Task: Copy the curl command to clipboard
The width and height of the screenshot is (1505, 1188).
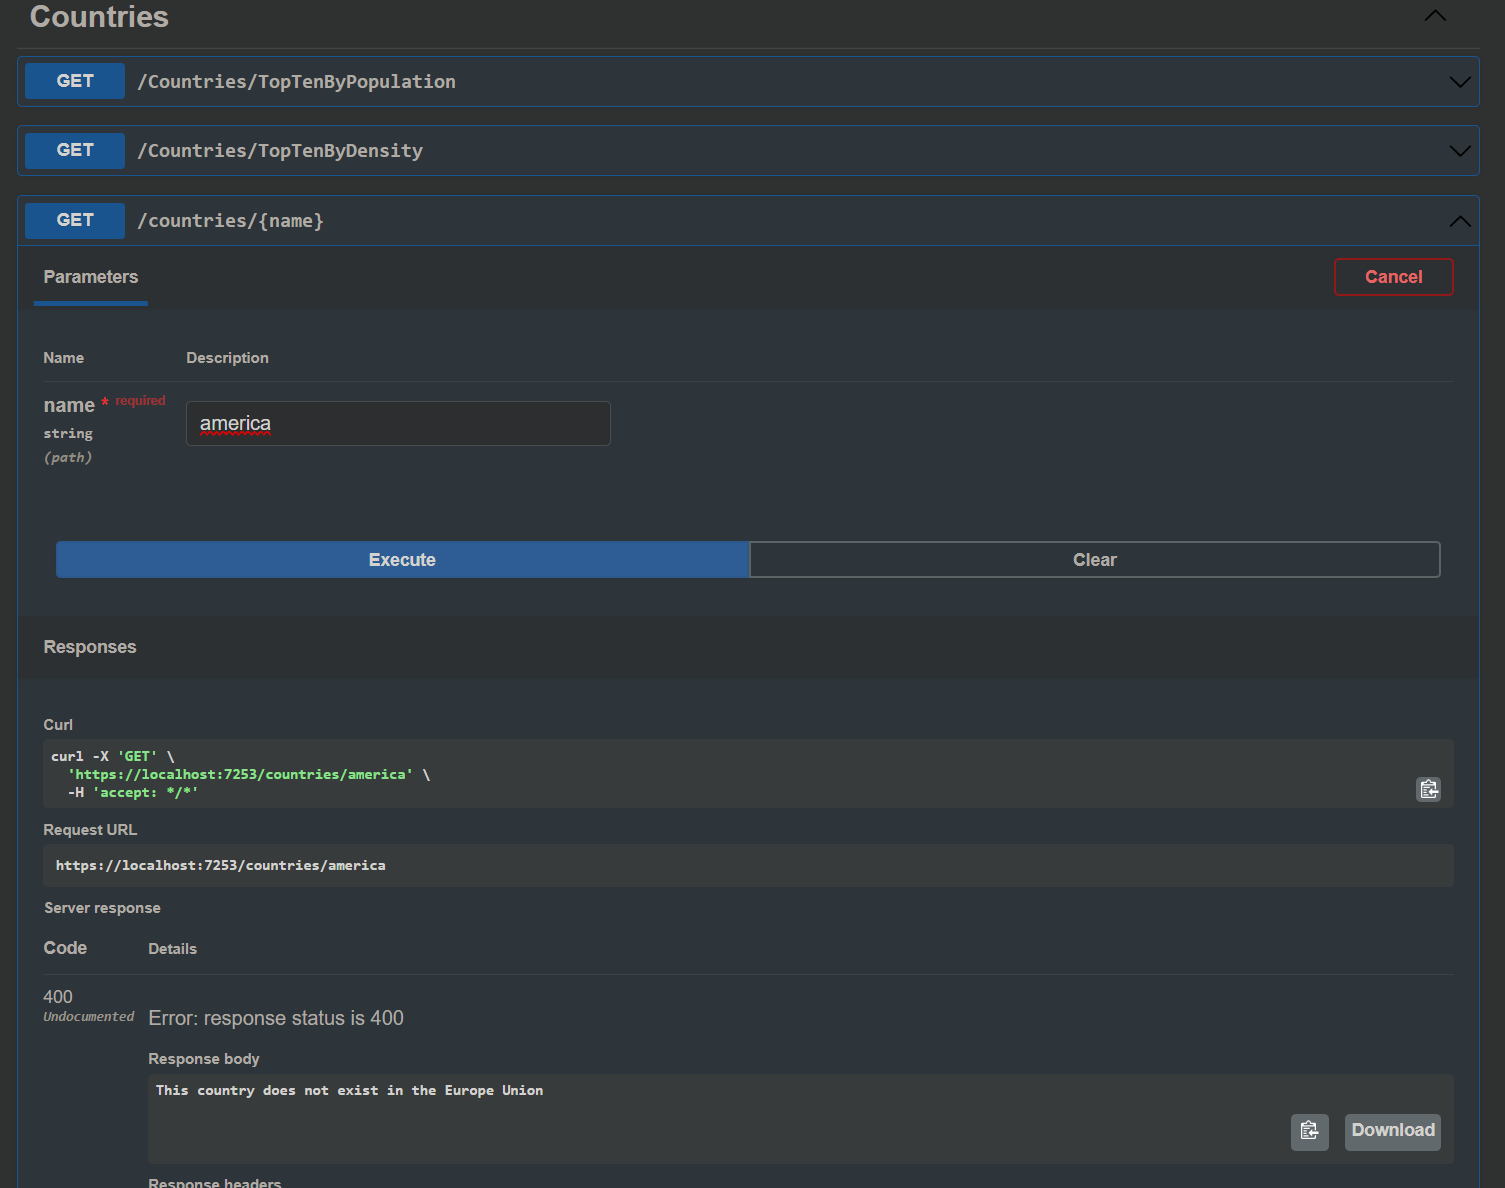Action: point(1428,789)
